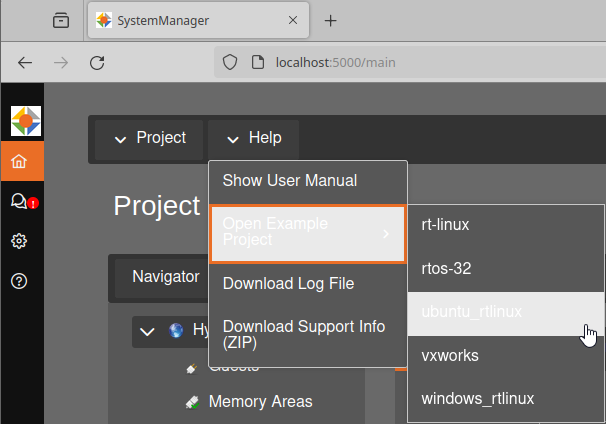The width and height of the screenshot is (606, 424).
Task: Select Memory Areas in the Navigator tree
Action: click(260, 402)
